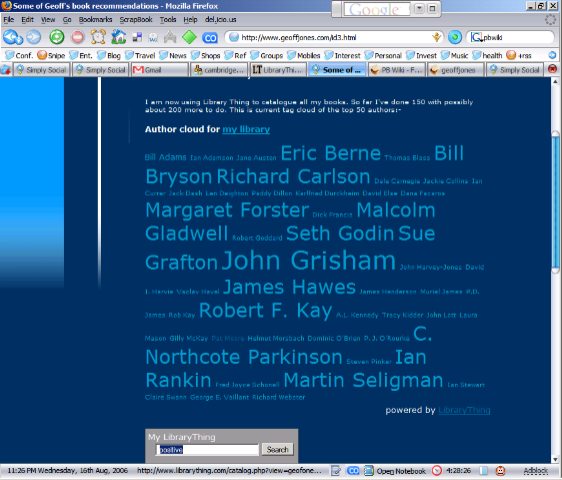Open the search engine selector G icon
The height and width of the screenshot is (480, 562).
[x=476, y=37]
